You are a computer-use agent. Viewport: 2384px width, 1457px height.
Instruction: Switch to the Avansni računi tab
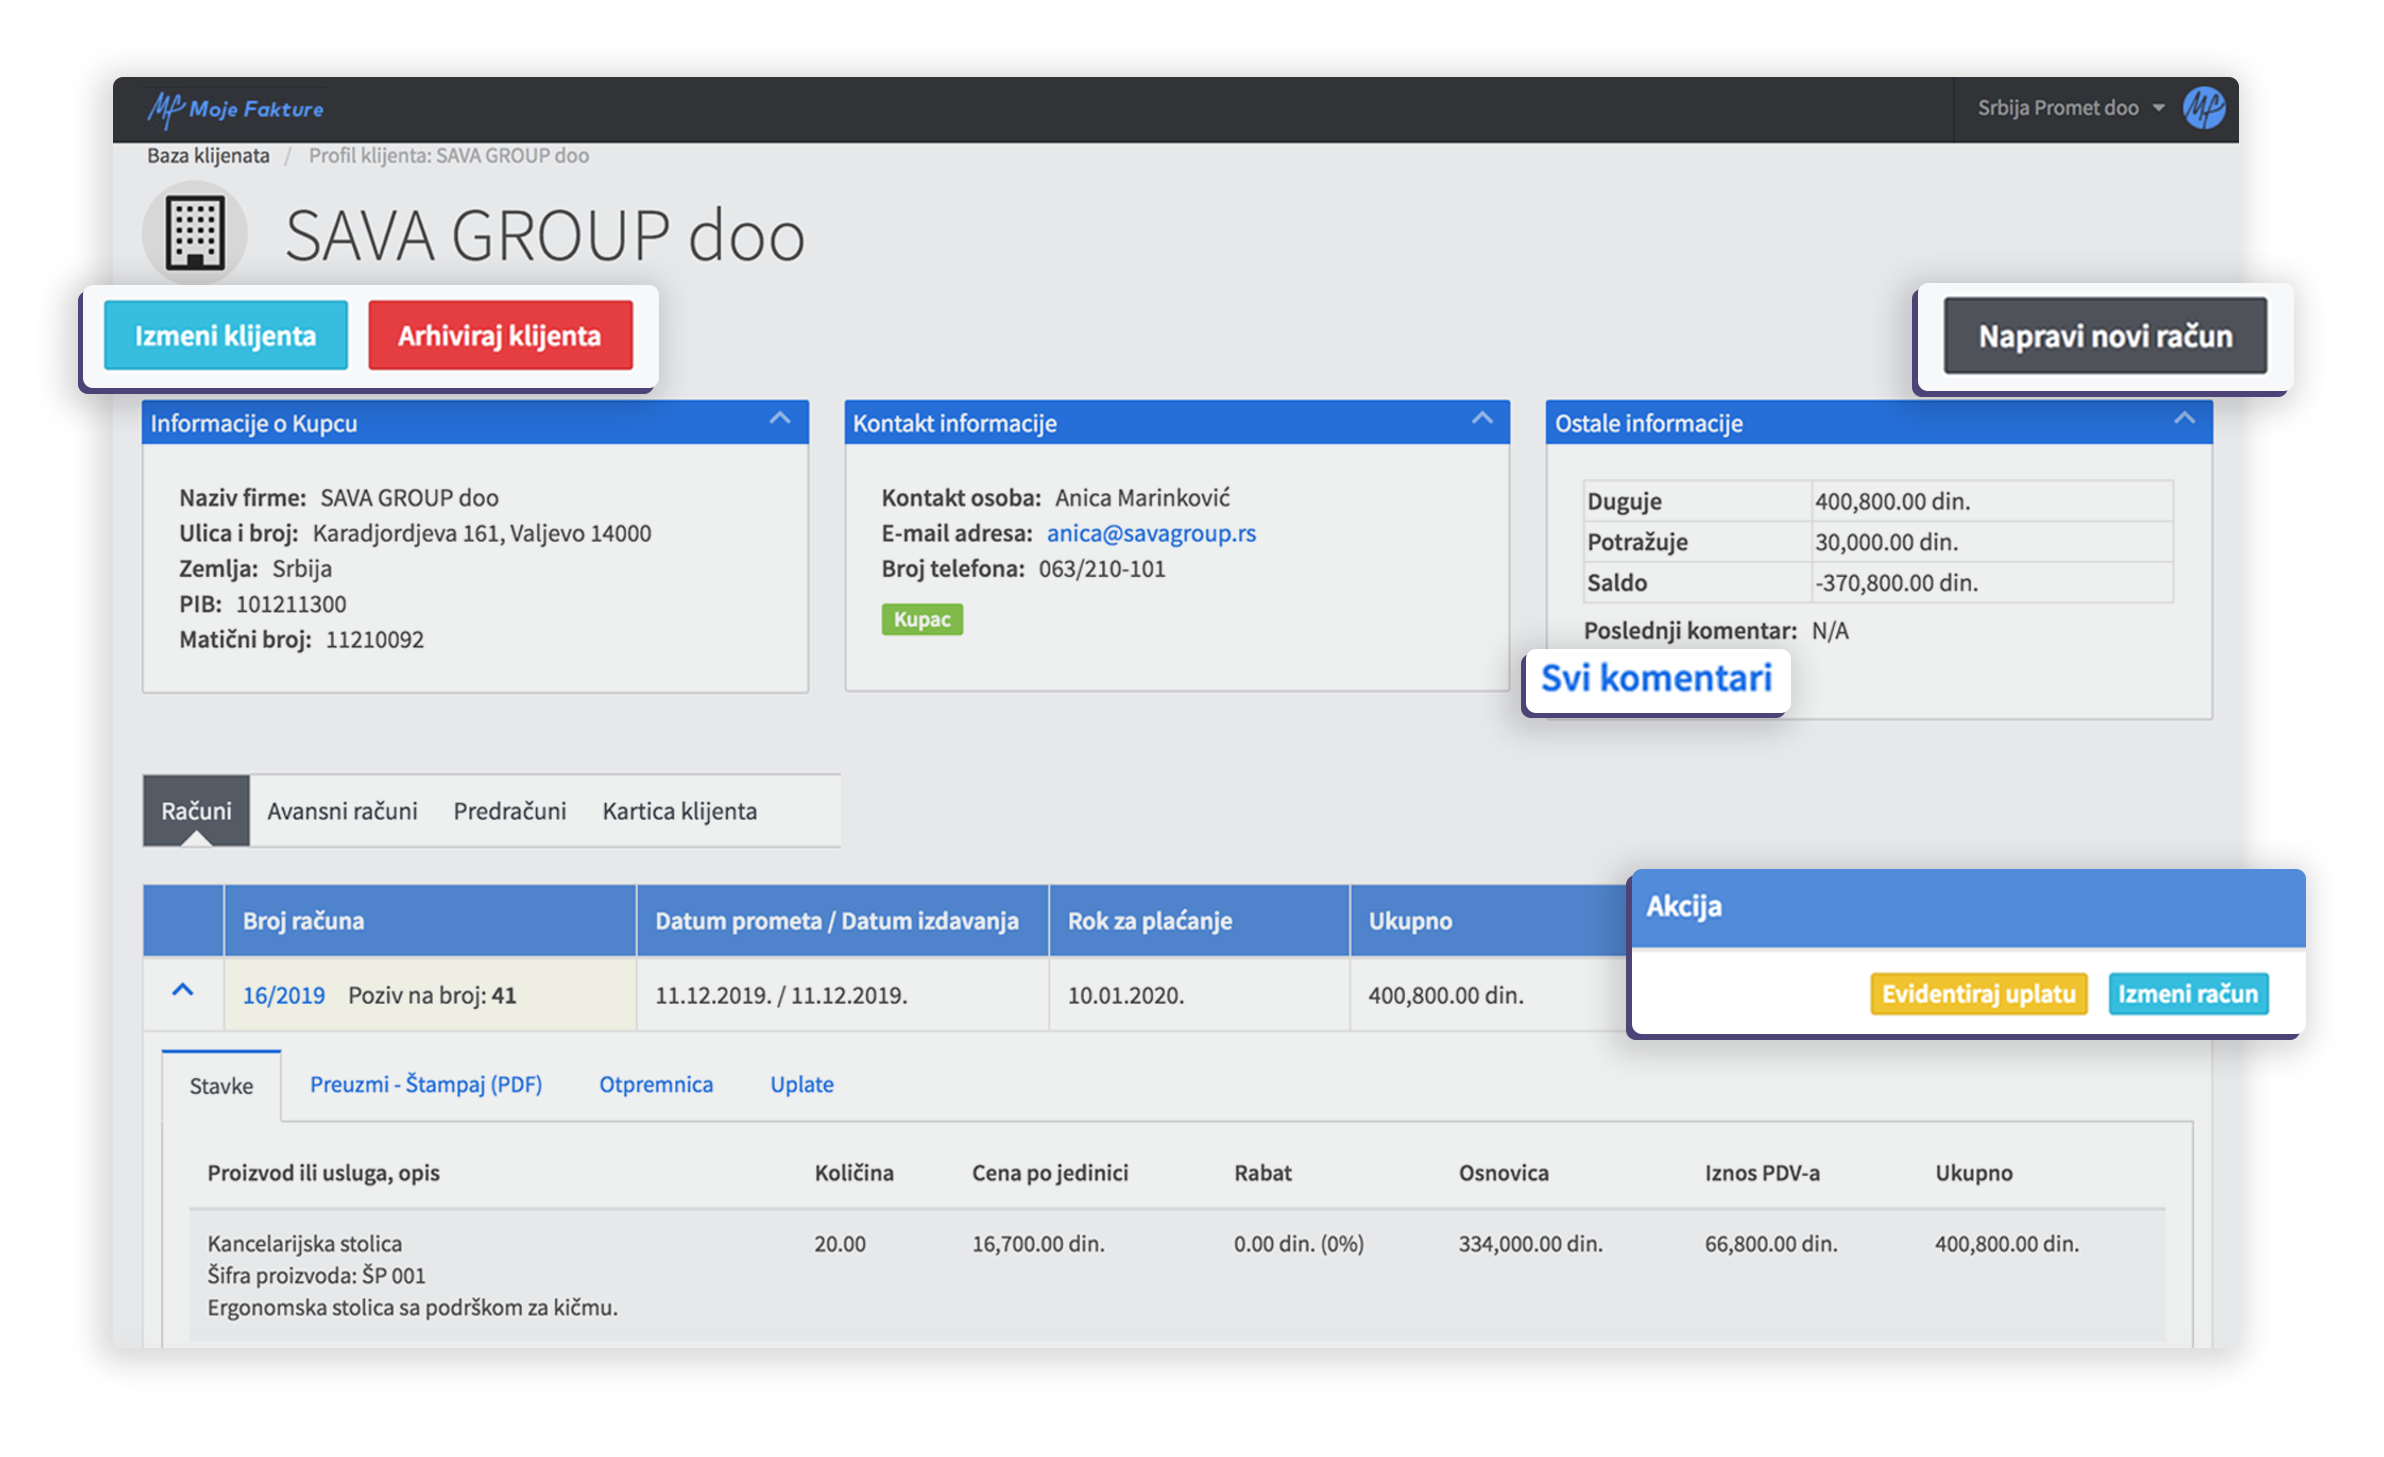(342, 811)
